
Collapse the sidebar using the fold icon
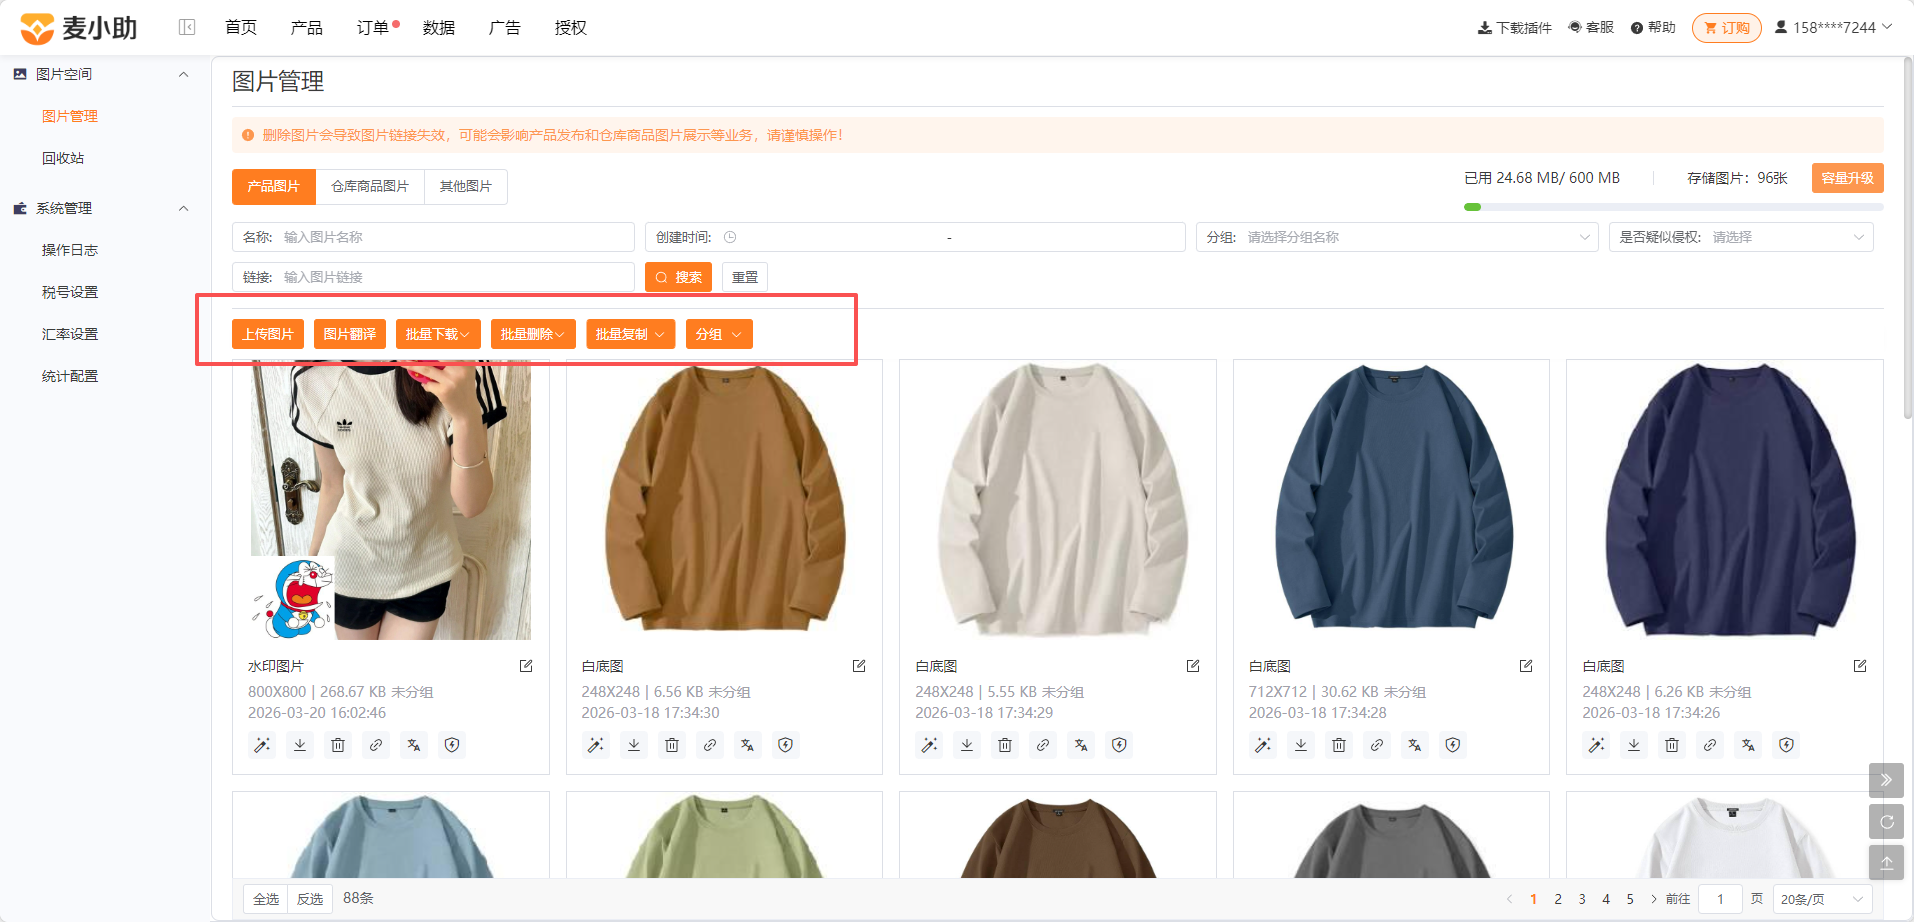187,27
